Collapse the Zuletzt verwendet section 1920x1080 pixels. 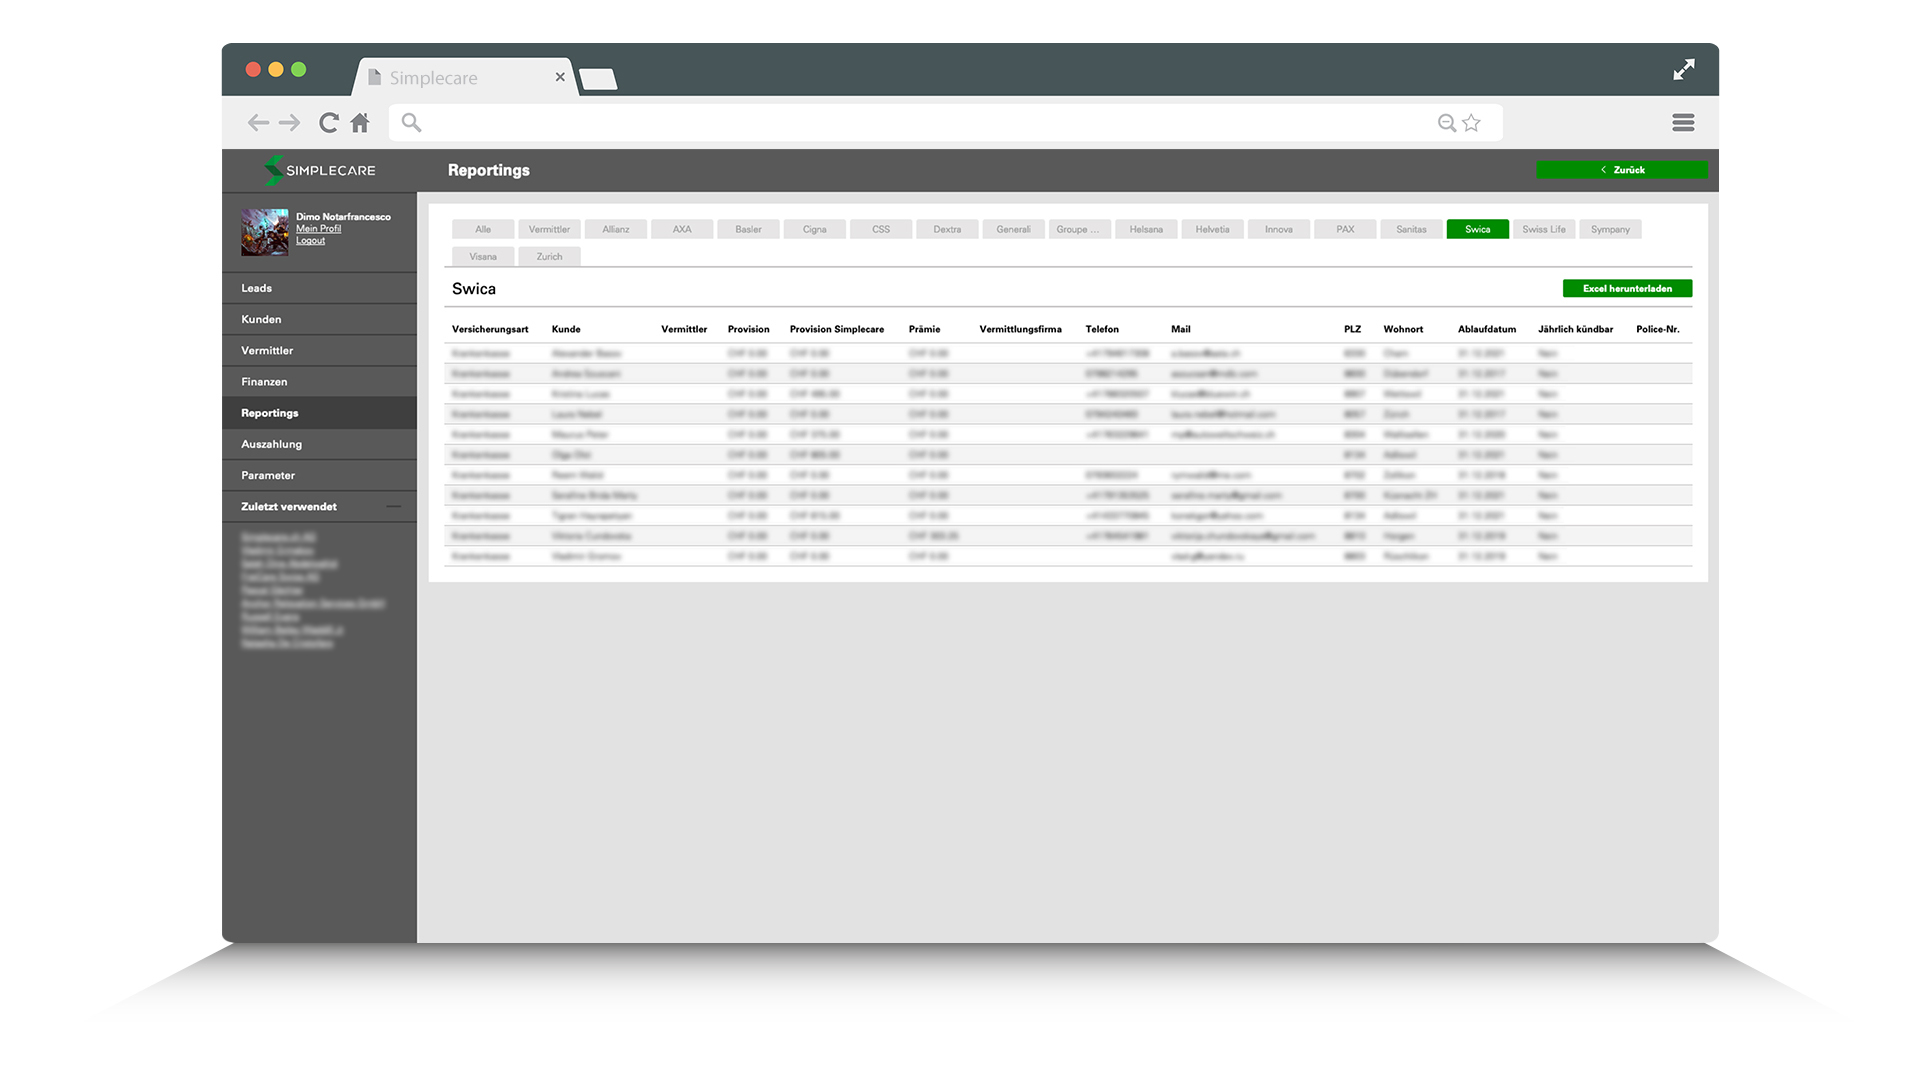[x=394, y=507]
